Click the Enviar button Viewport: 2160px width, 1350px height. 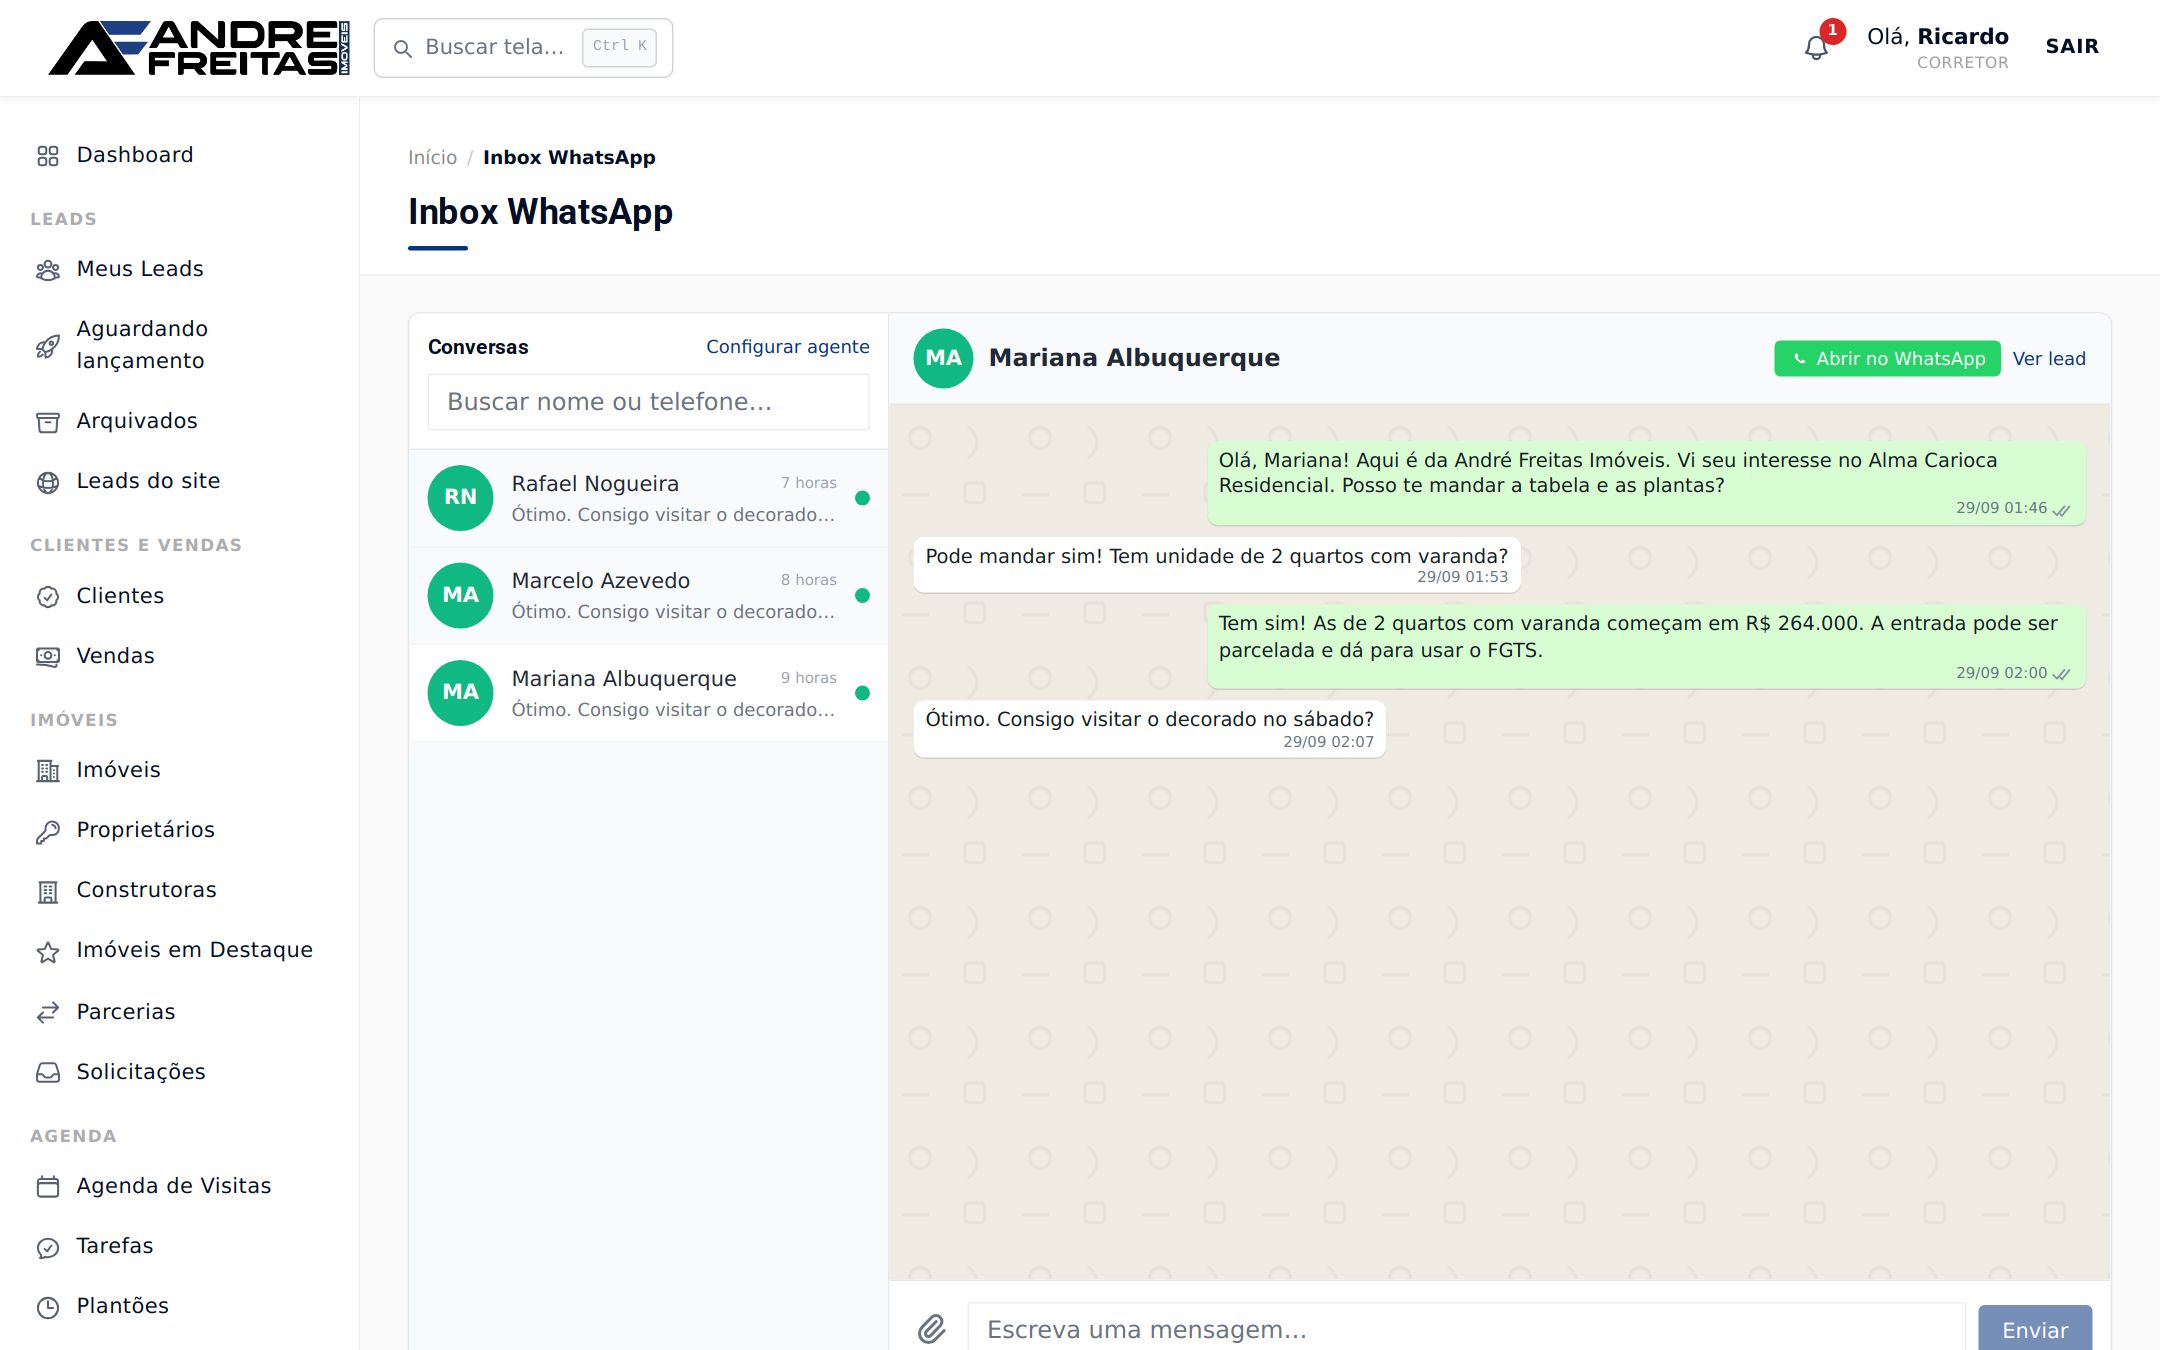point(2035,1329)
